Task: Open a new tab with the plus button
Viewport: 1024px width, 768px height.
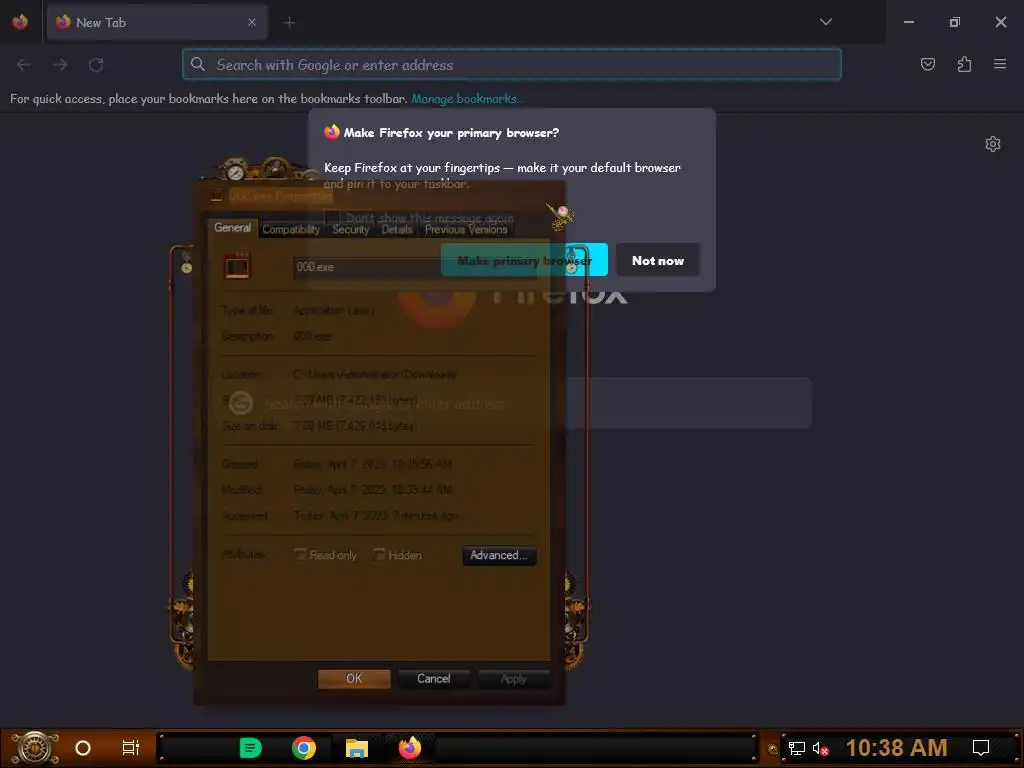Action: (x=289, y=23)
